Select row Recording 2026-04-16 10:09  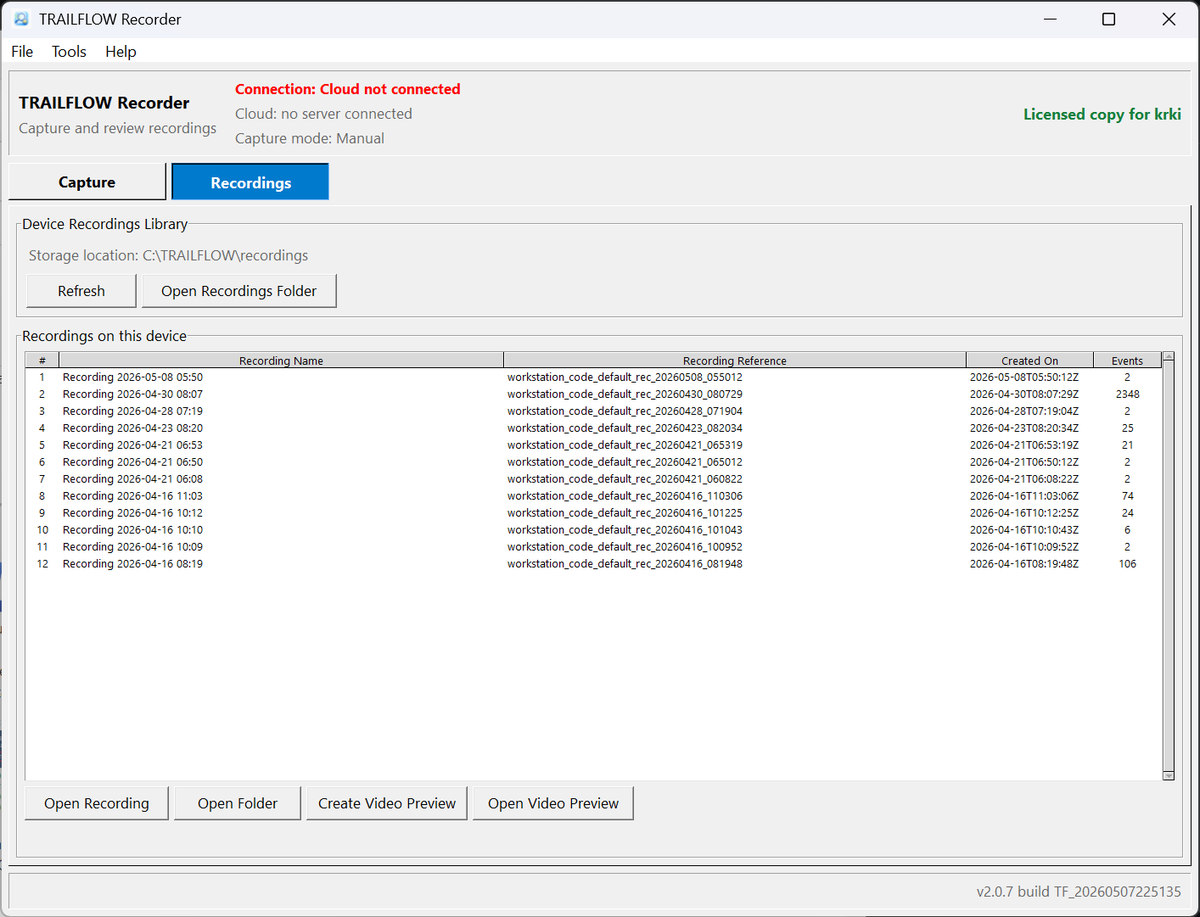(594, 547)
